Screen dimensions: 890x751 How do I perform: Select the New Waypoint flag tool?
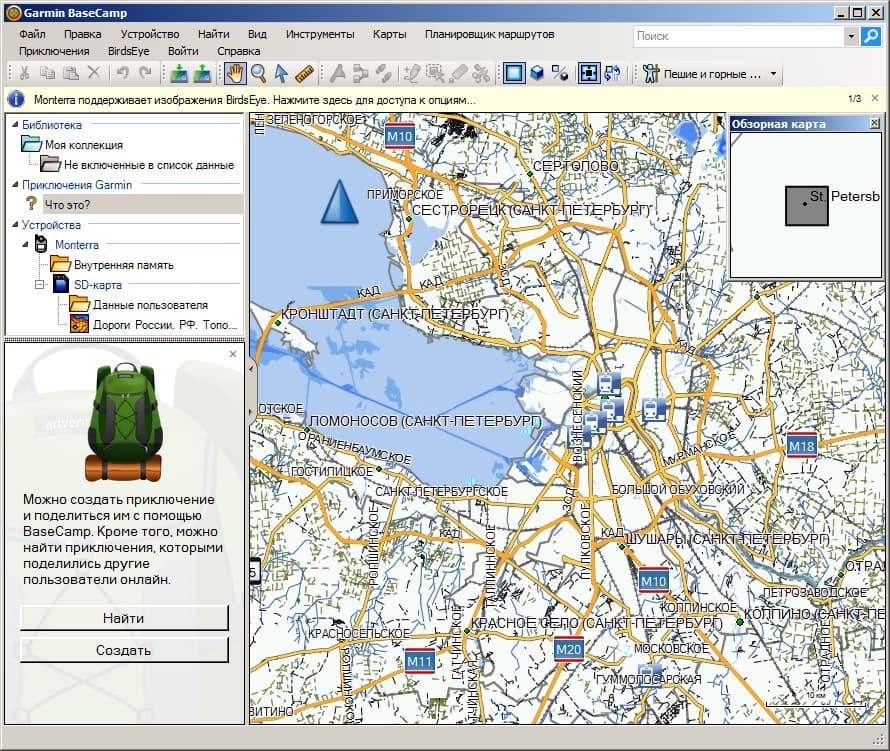pyautogui.click(x=338, y=73)
